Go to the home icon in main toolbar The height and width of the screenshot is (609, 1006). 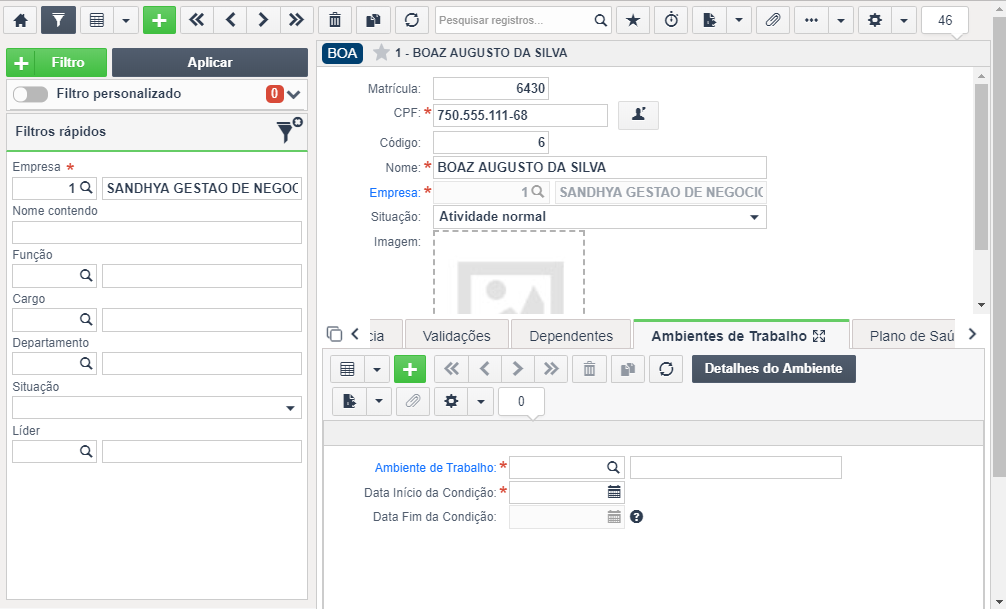pos(21,20)
